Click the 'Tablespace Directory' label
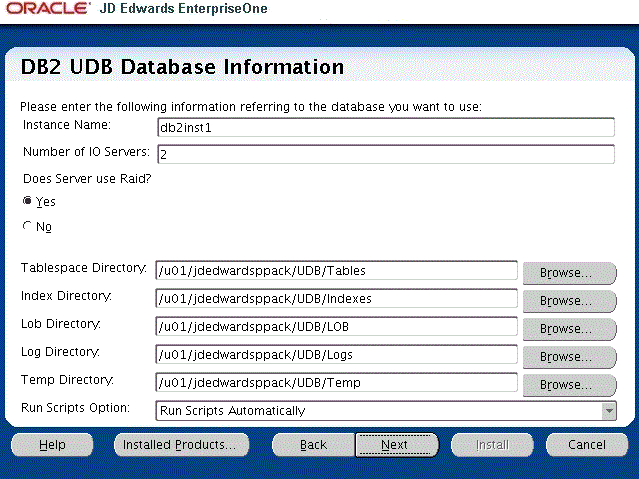 [x=84, y=268]
